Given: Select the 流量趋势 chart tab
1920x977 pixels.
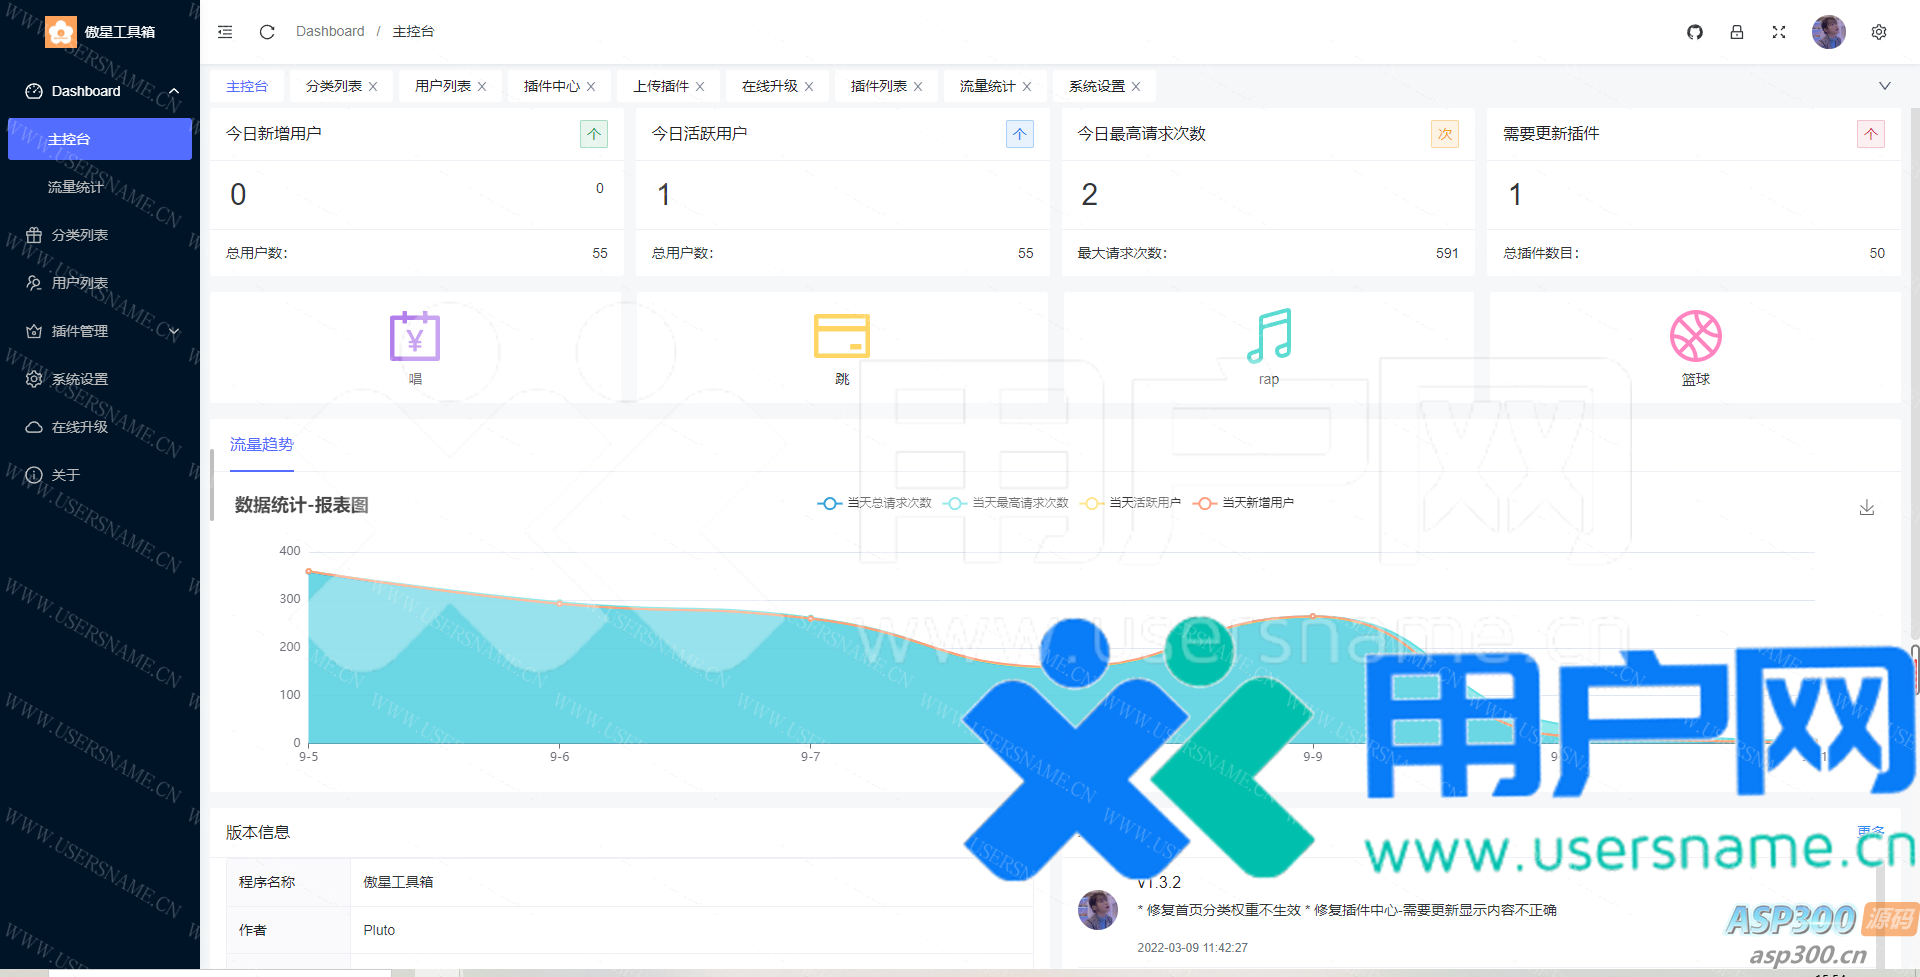Looking at the screenshot, I should tap(262, 445).
